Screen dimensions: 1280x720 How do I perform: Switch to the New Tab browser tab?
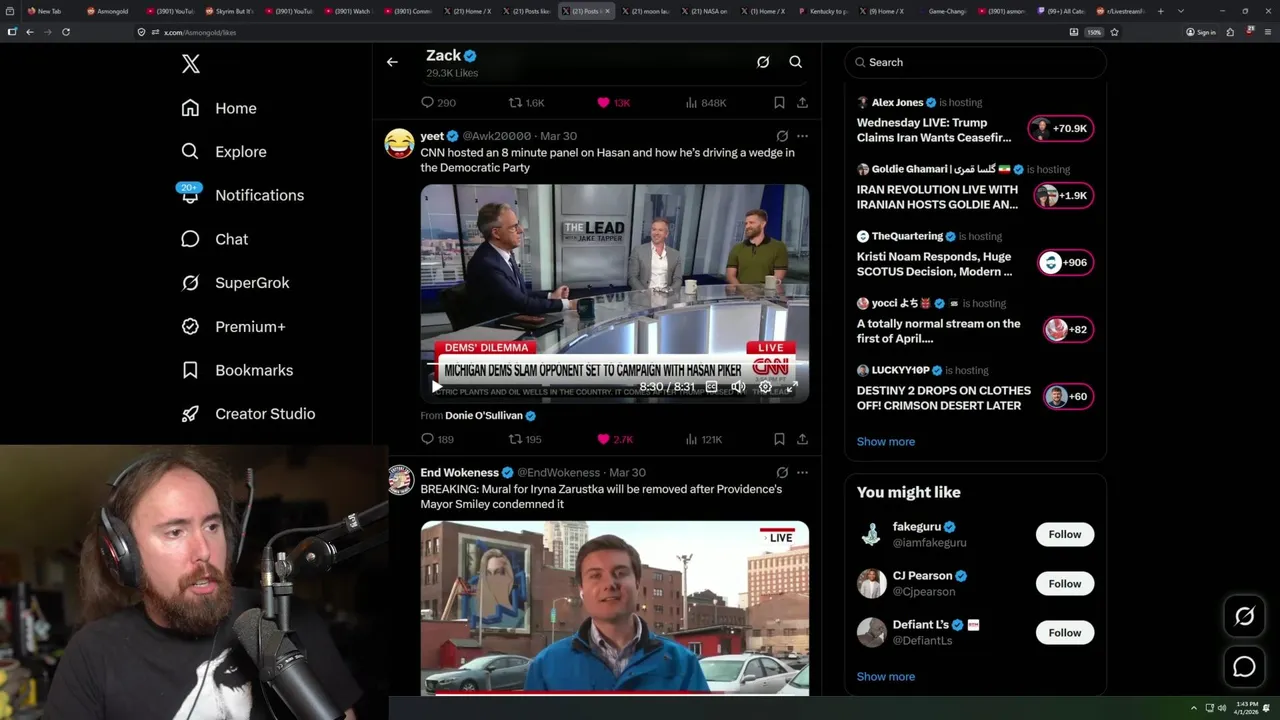48,11
